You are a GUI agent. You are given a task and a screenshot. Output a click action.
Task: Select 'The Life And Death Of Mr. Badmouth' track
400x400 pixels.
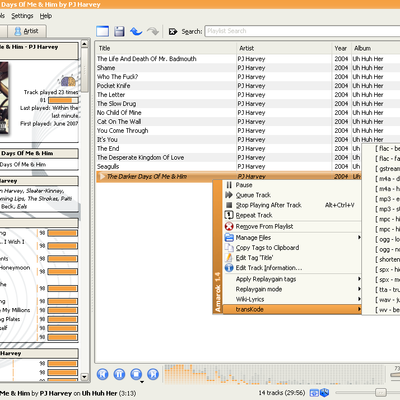point(248,59)
